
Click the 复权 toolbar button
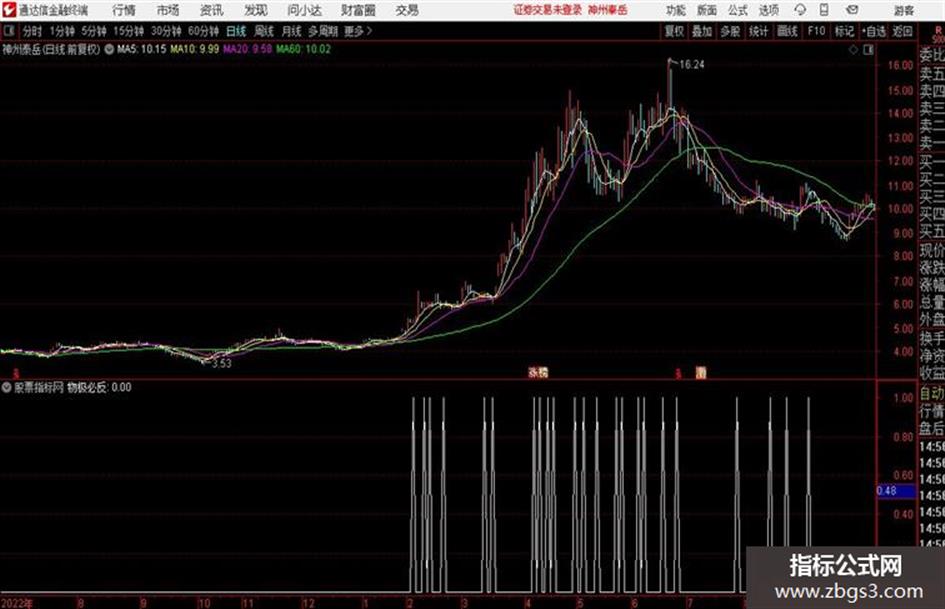tap(674, 31)
